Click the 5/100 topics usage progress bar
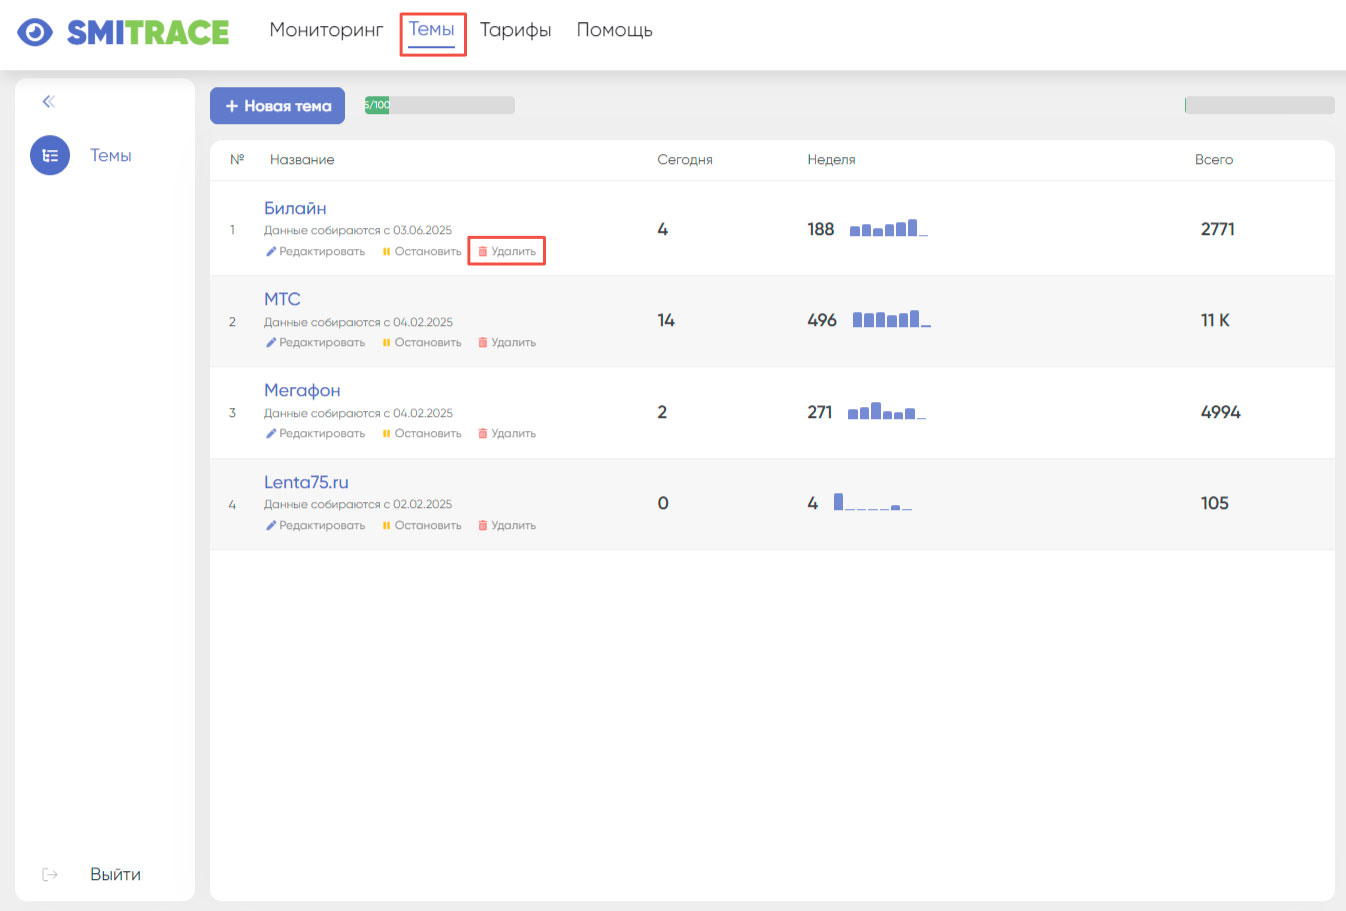 [x=439, y=105]
